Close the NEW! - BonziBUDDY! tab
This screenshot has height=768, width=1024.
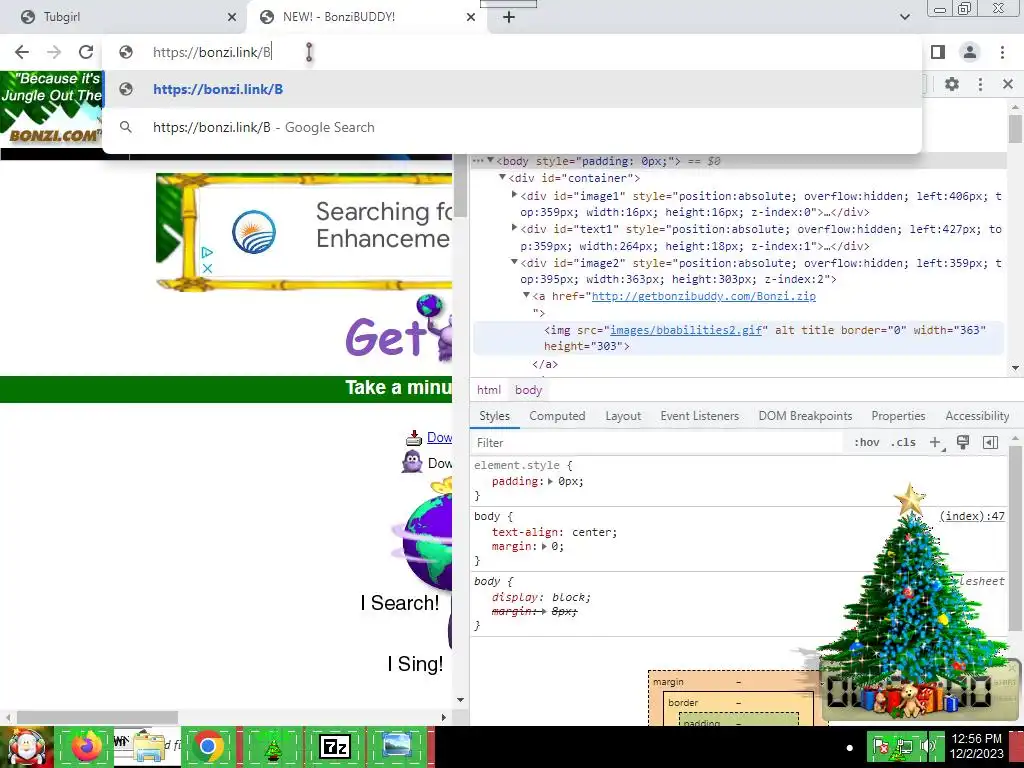471,17
